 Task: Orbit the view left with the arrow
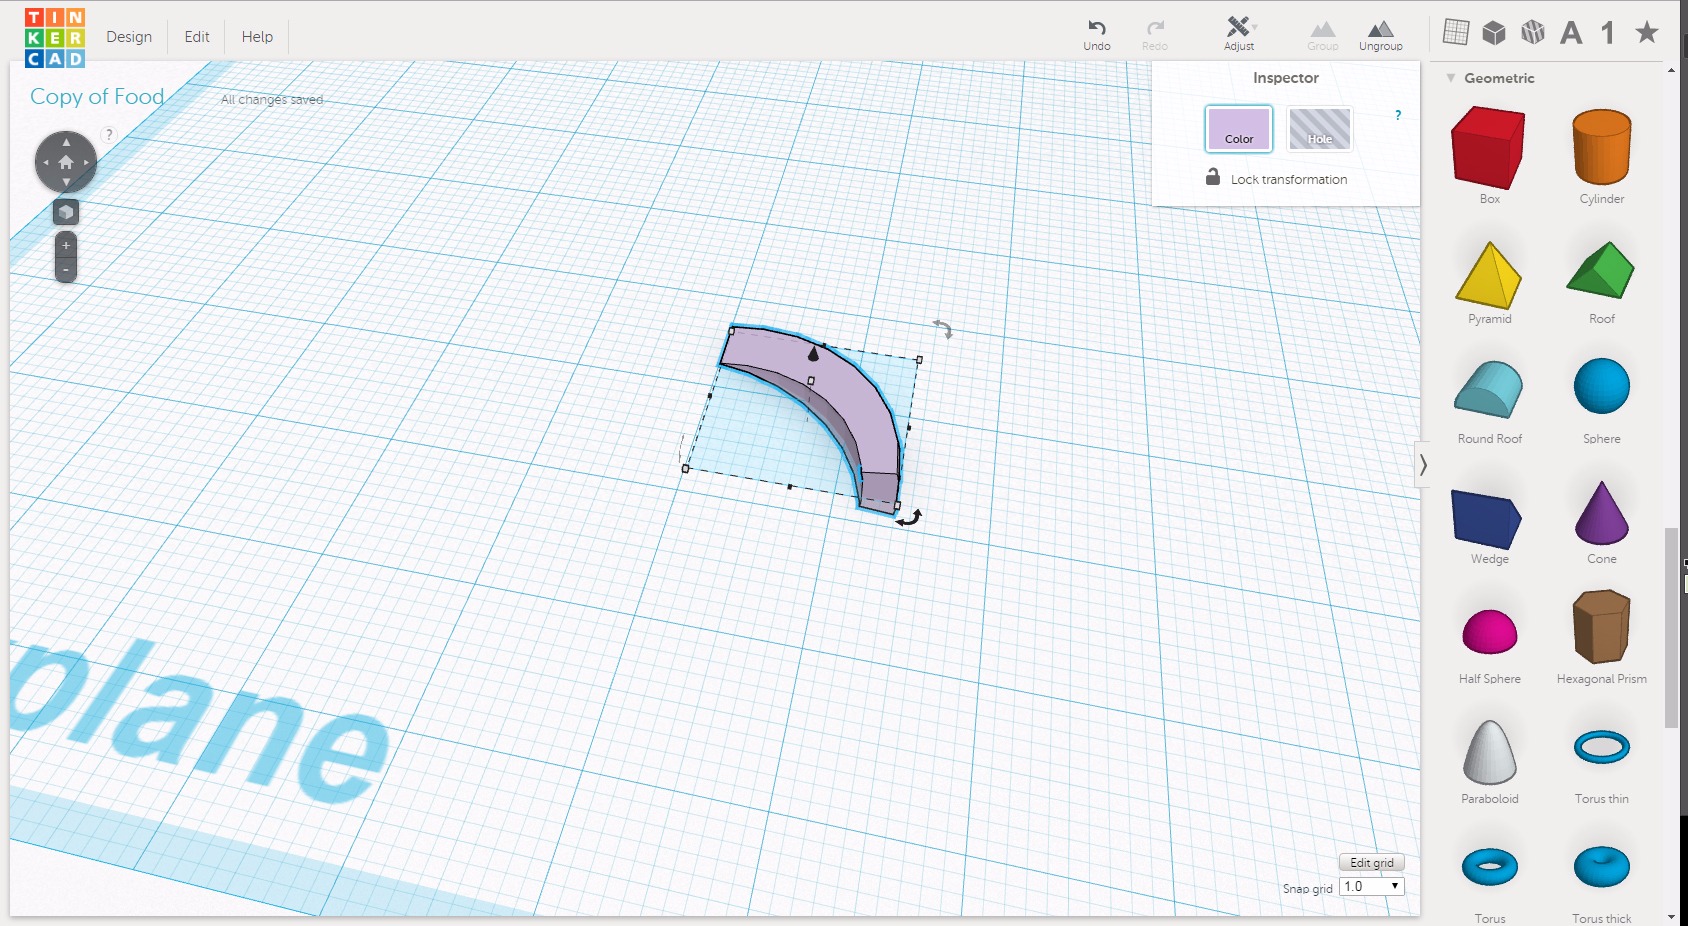pyautogui.click(x=45, y=162)
